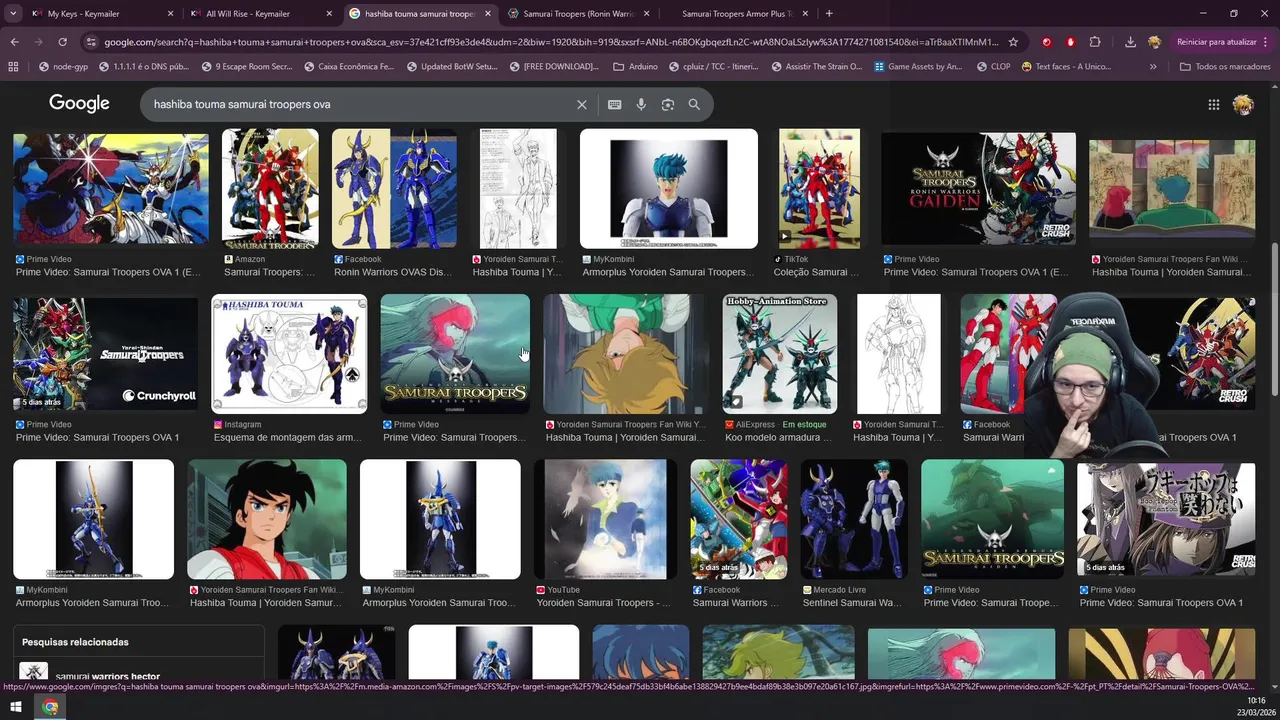Open the Google apps grid
The image size is (1280, 720).
pyautogui.click(x=1213, y=104)
